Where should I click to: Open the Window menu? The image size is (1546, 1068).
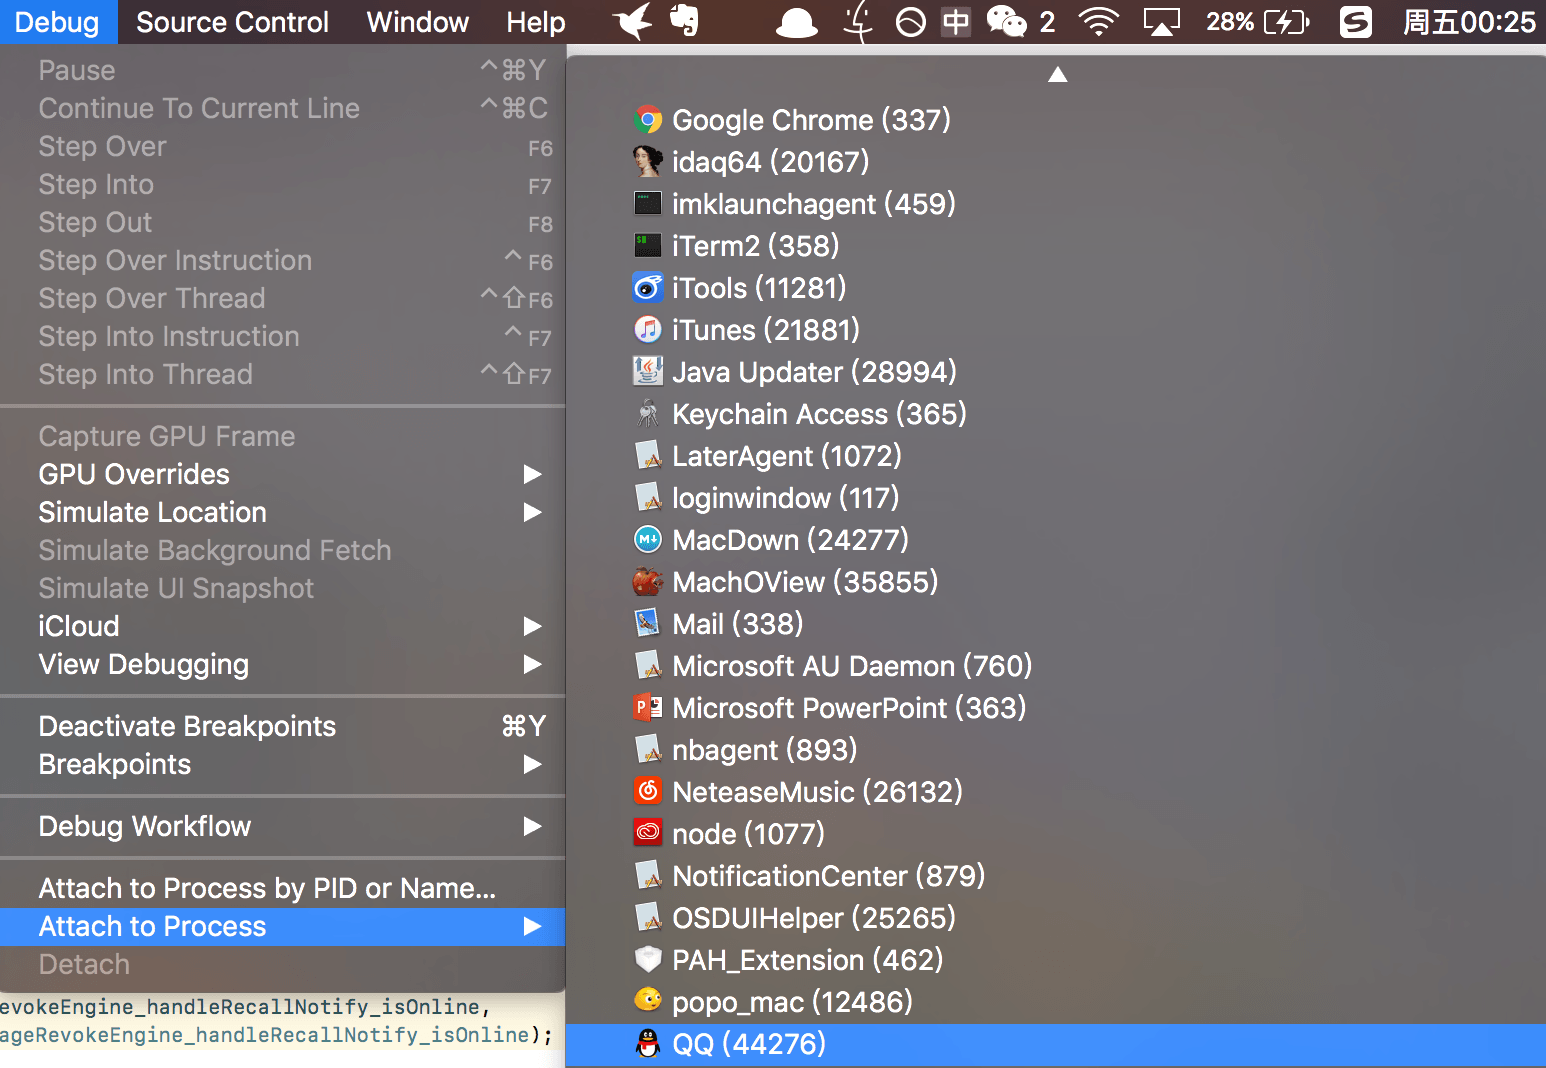click(418, 22)
